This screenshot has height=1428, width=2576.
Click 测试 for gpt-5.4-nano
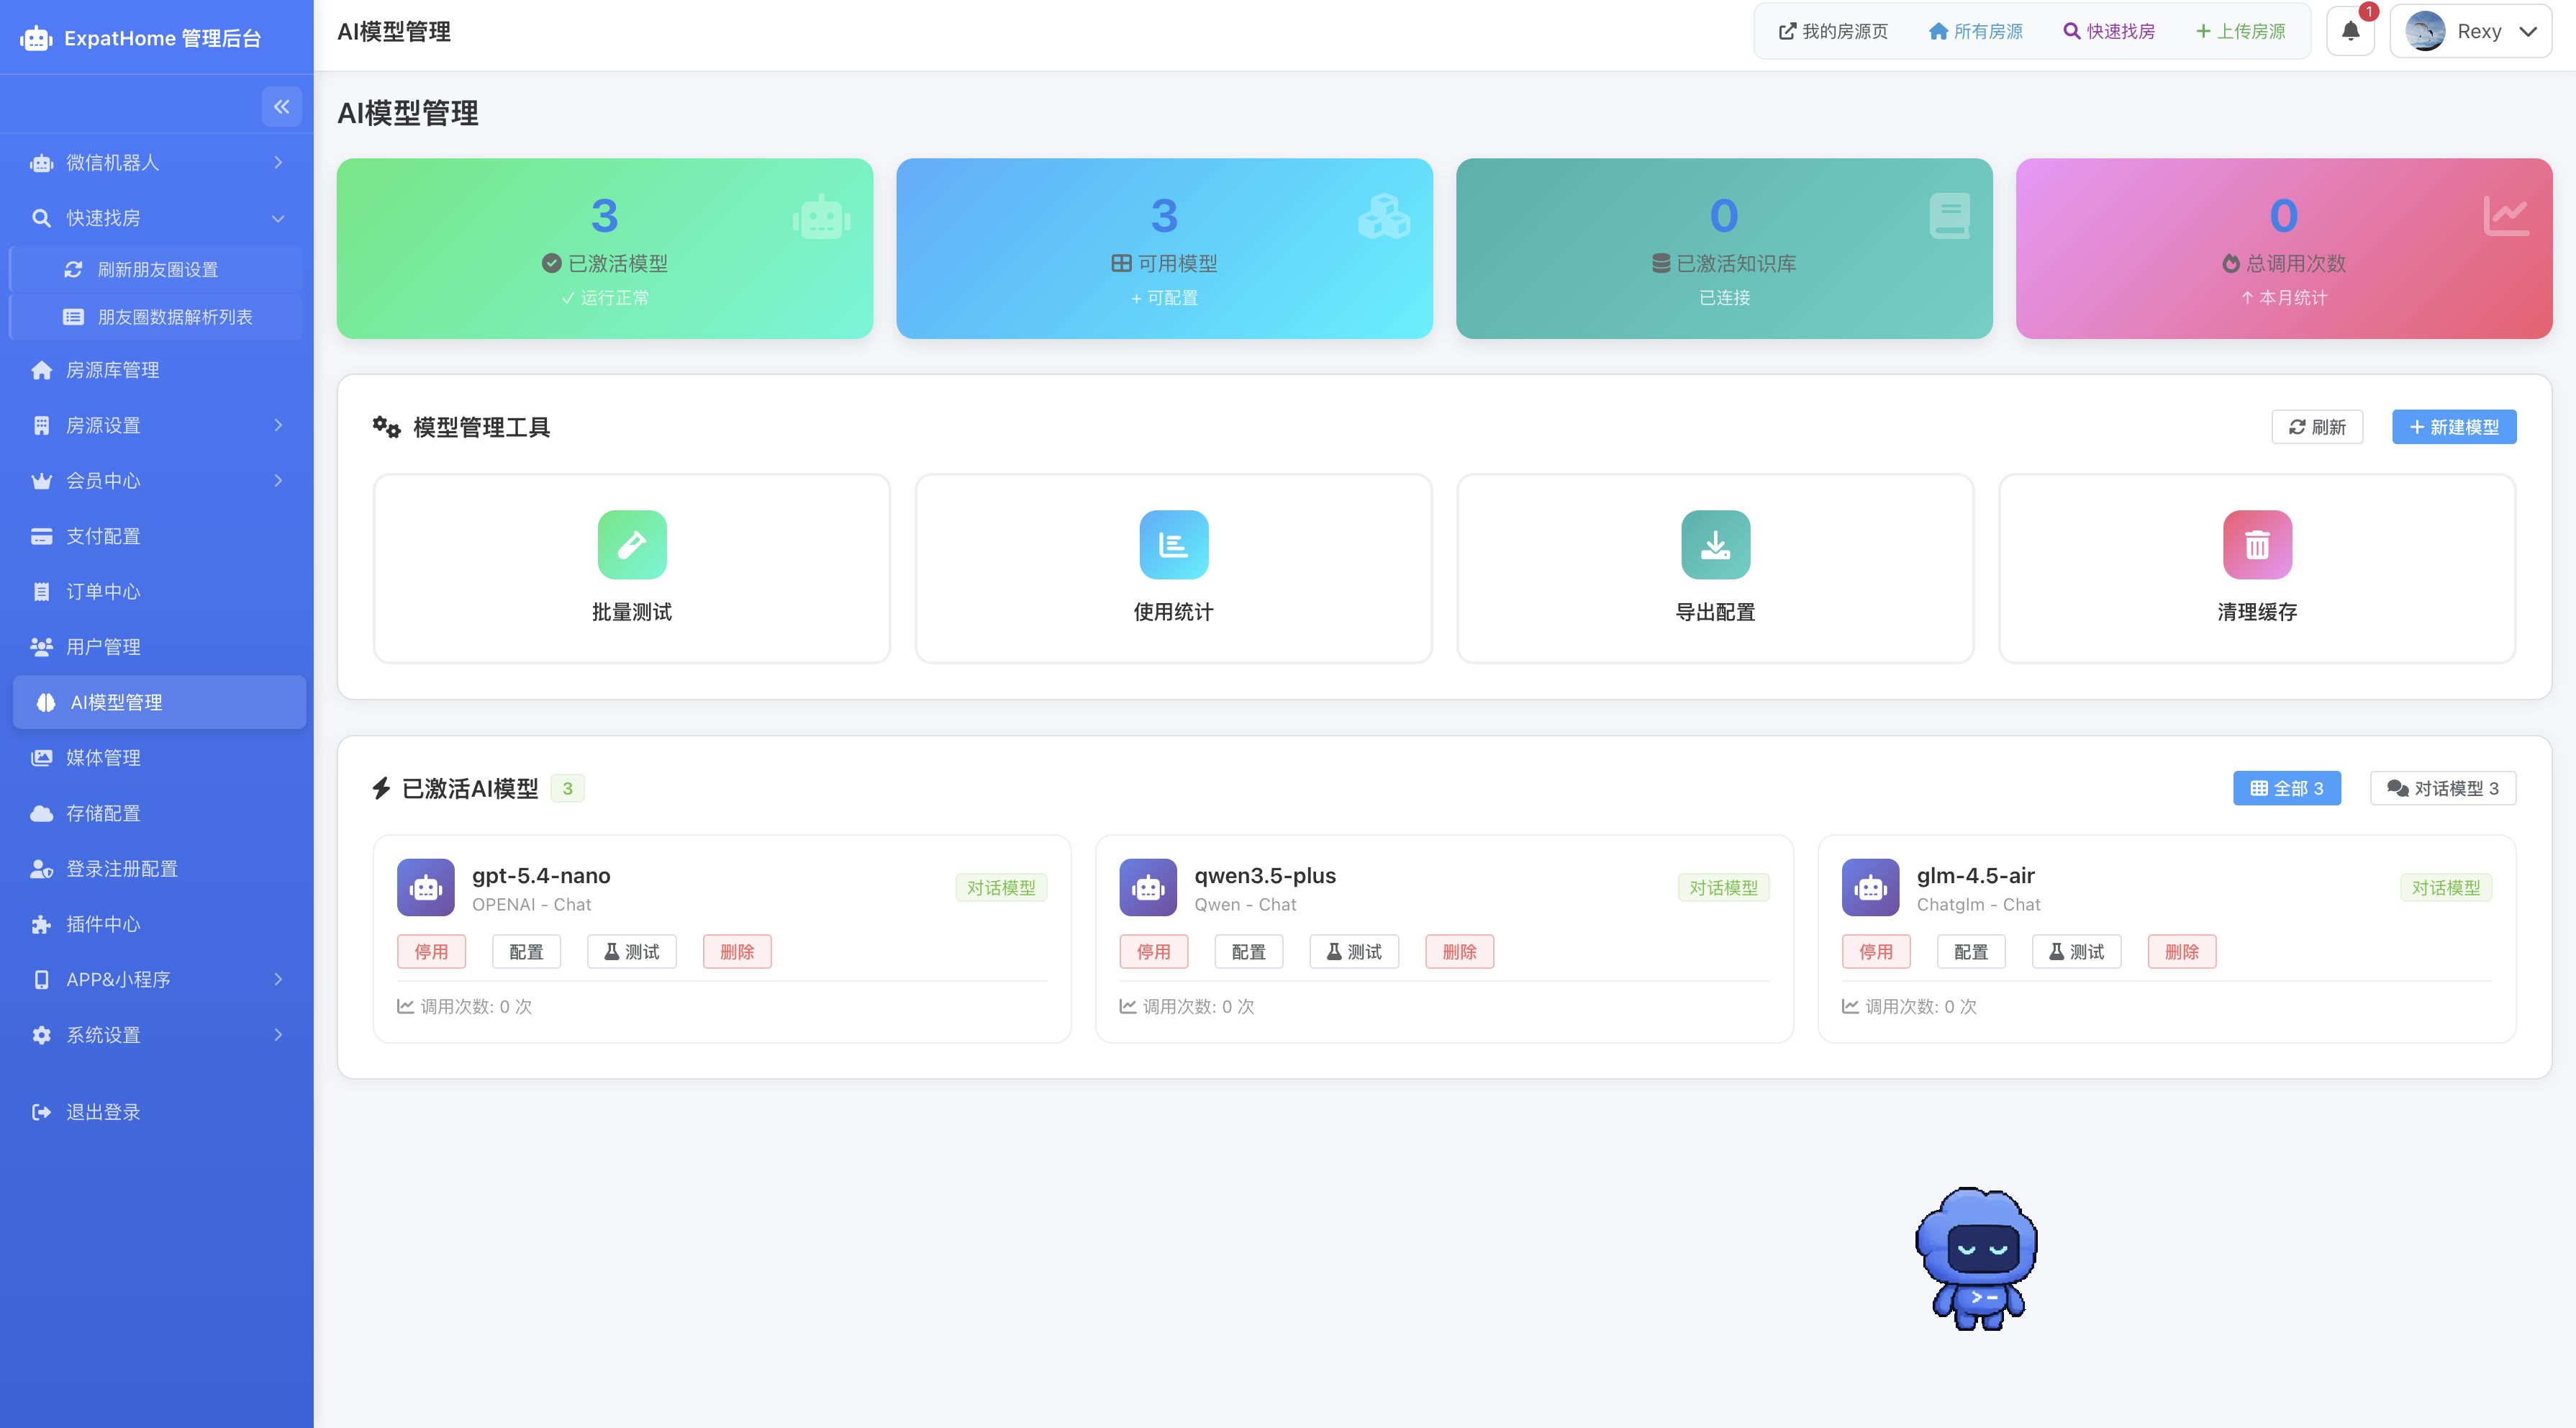[631, 951]
